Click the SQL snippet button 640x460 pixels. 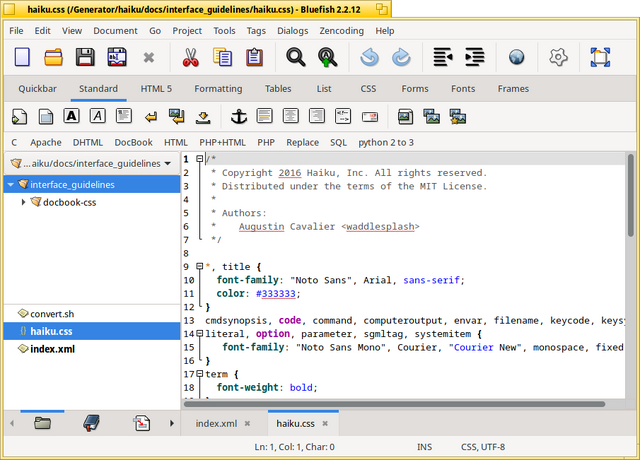tap(338, 142)
